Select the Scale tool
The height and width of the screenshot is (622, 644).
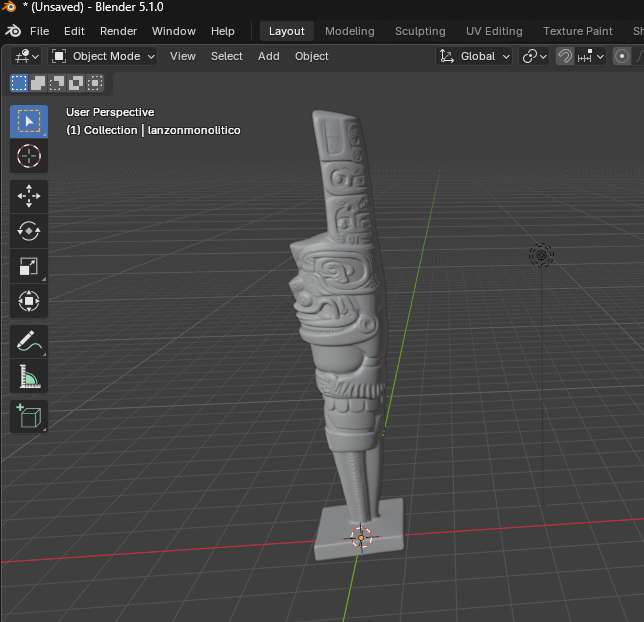[x=29, y=266]
